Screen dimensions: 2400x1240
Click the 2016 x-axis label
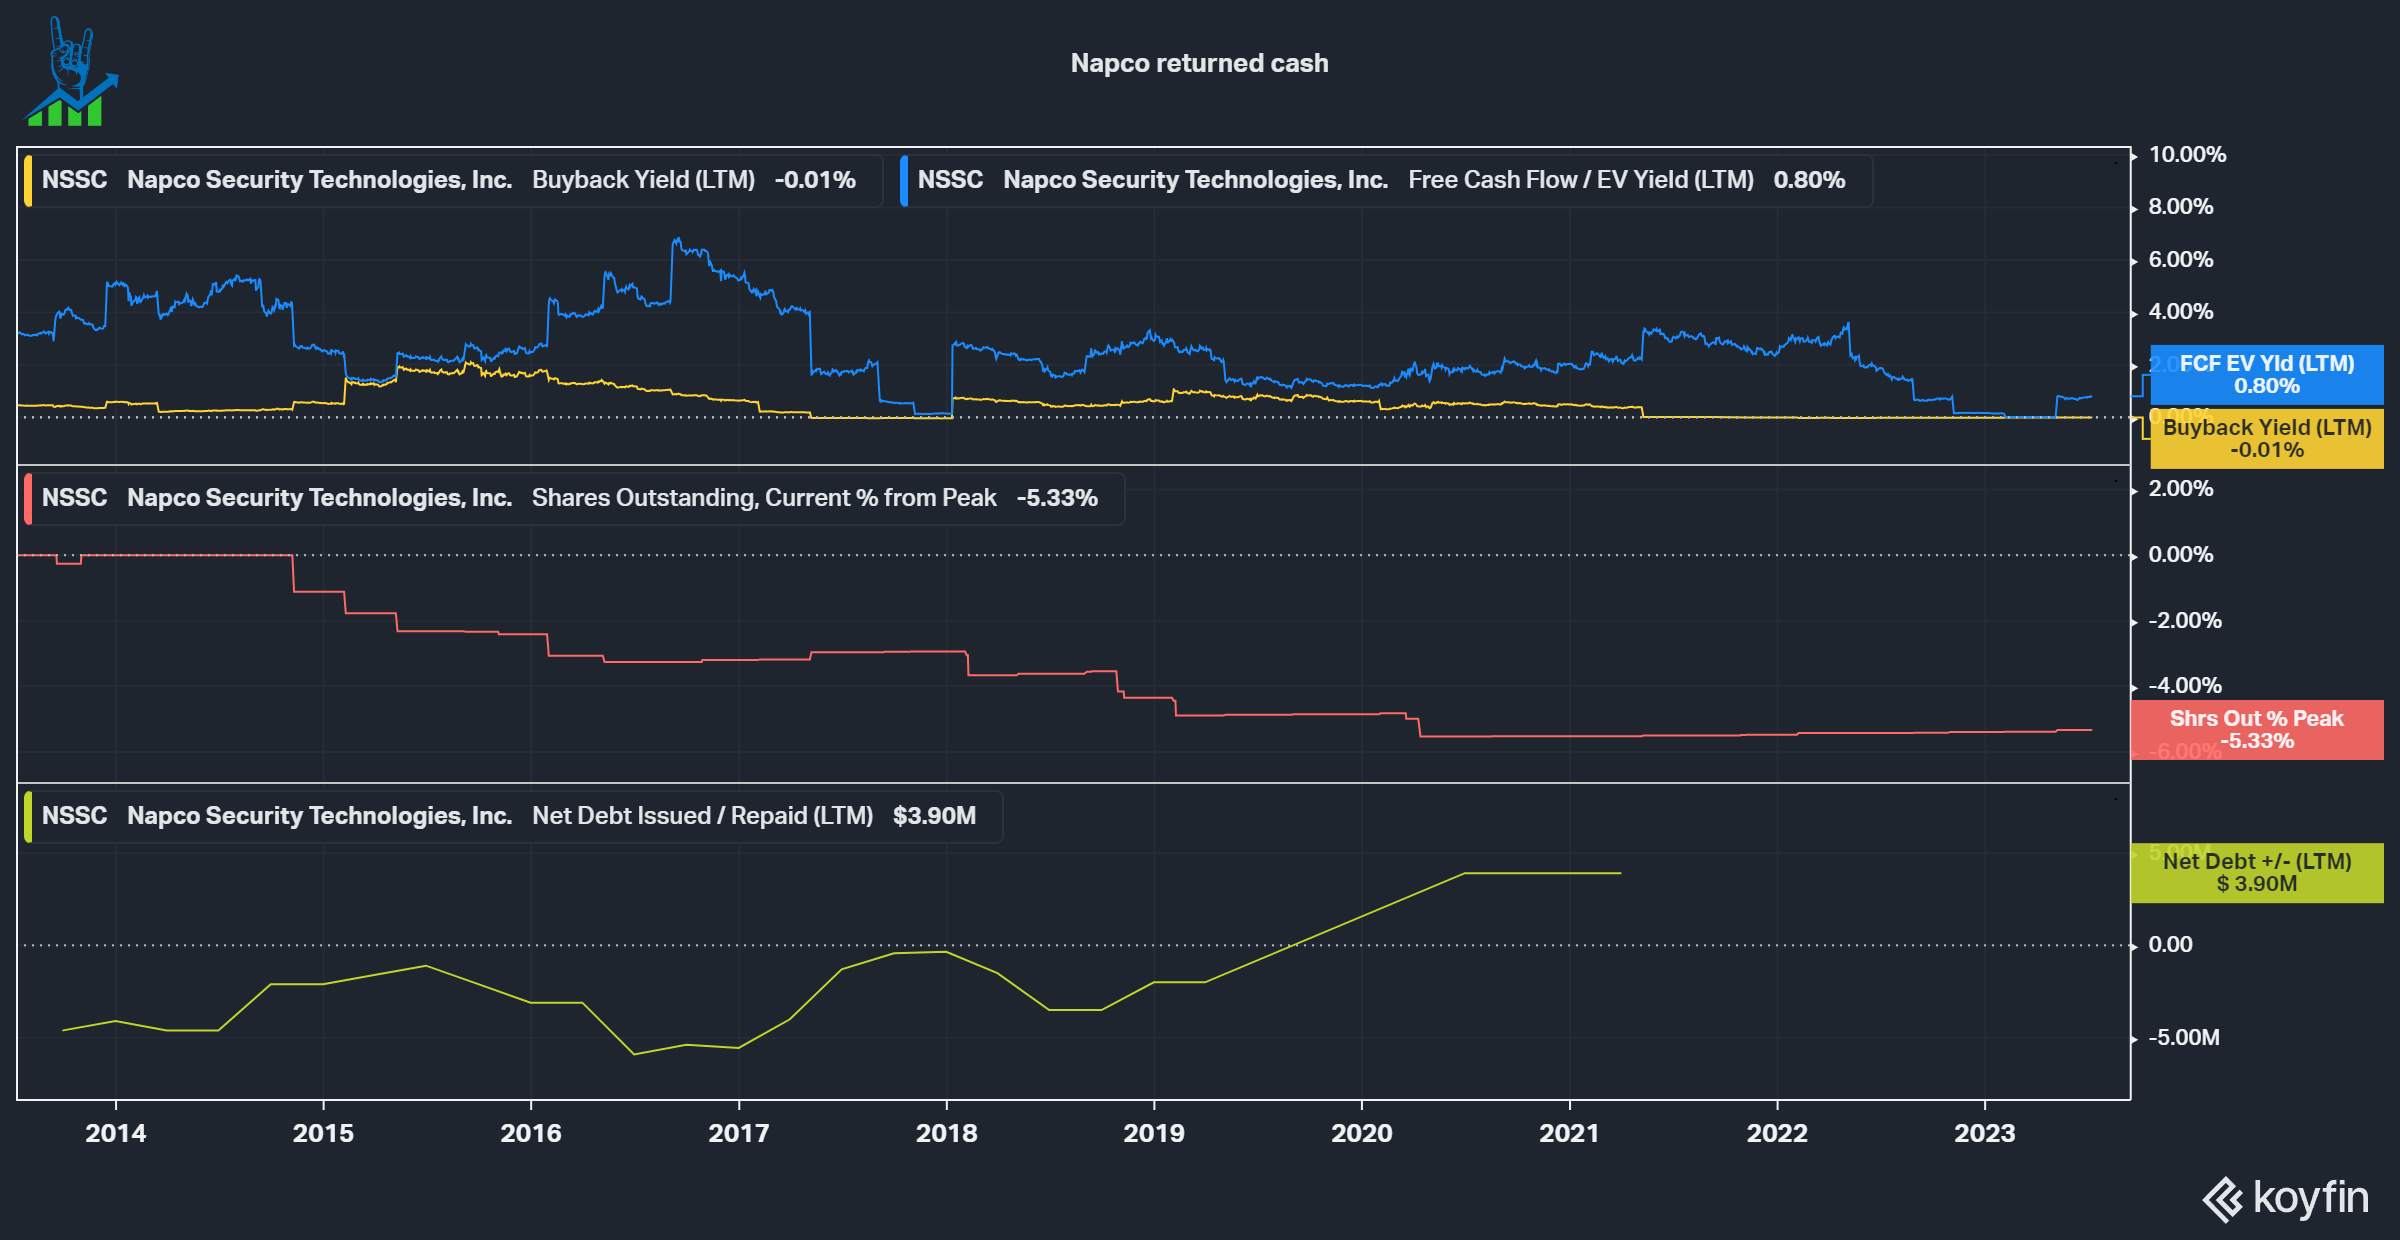(531, 1133)
